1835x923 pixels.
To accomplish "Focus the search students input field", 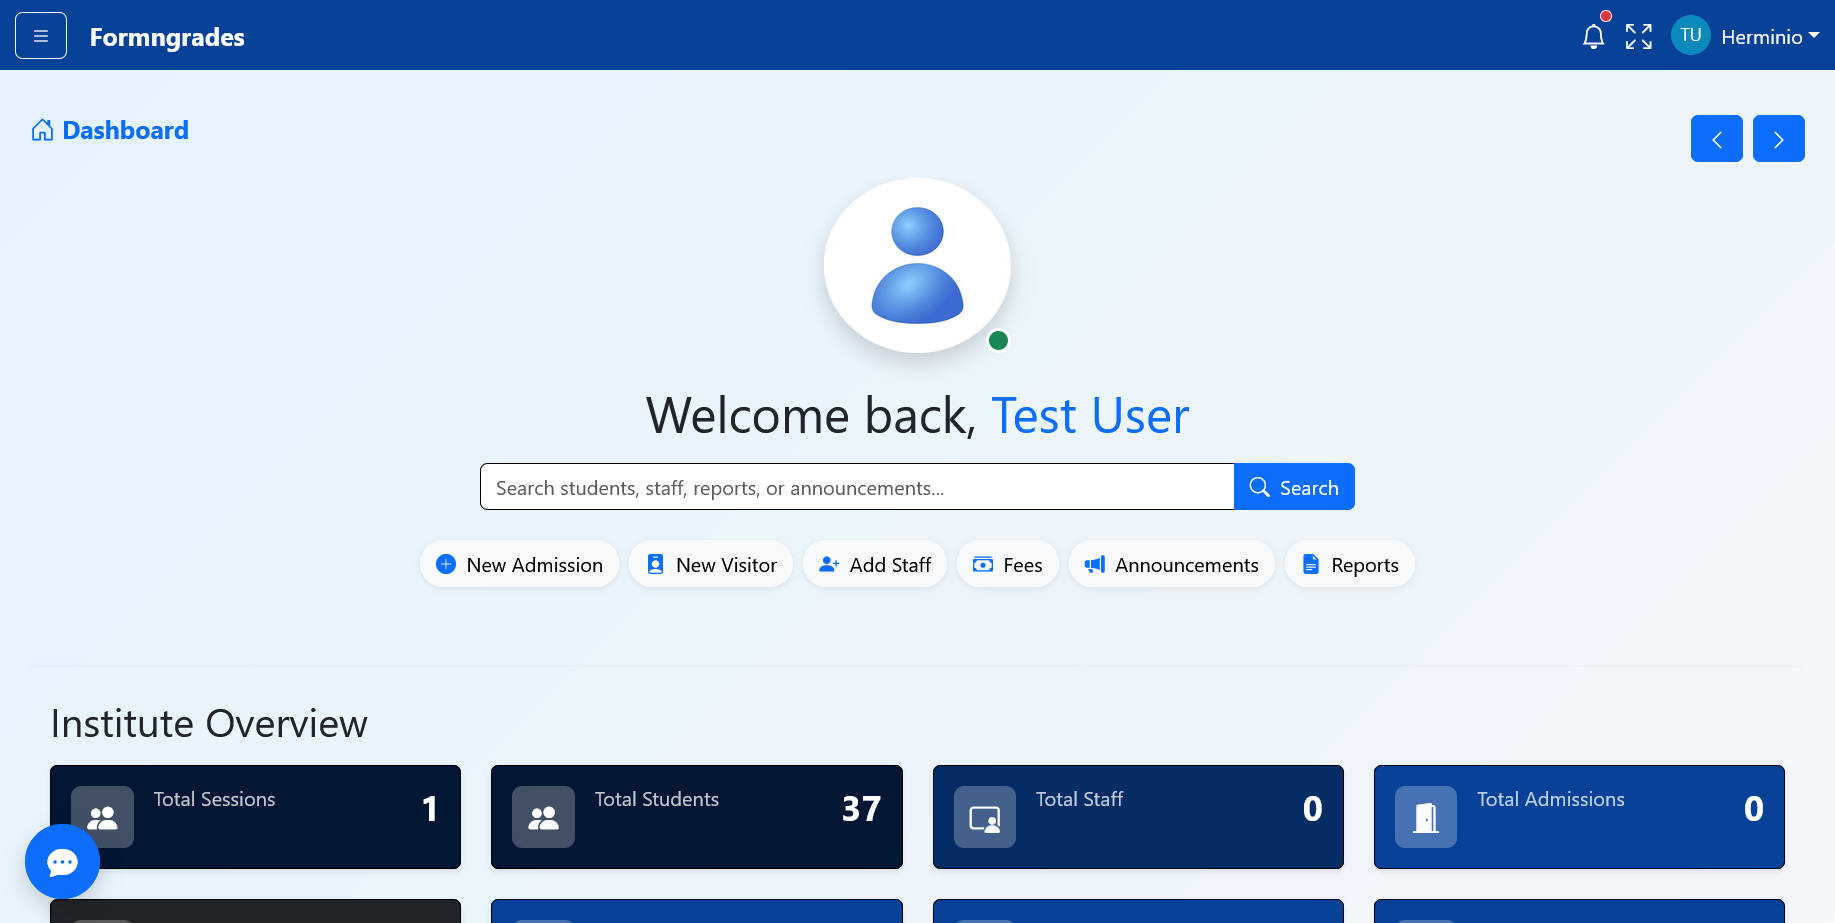I will pos(856,487).
